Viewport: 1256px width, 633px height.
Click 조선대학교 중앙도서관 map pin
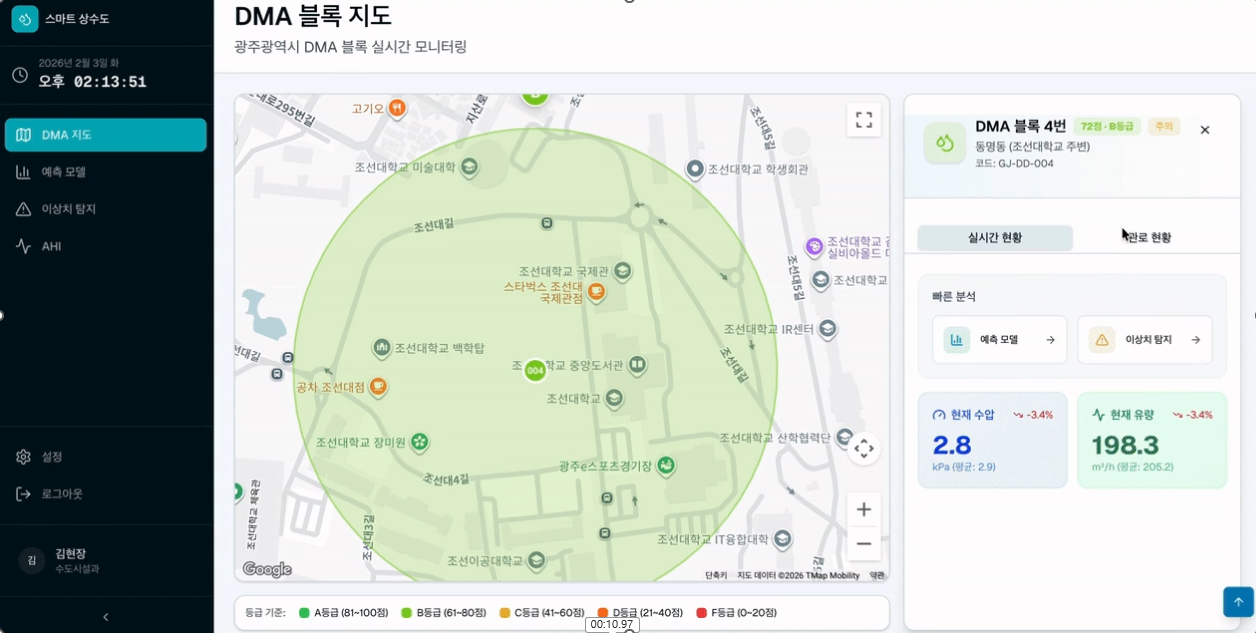pos(636,365)
